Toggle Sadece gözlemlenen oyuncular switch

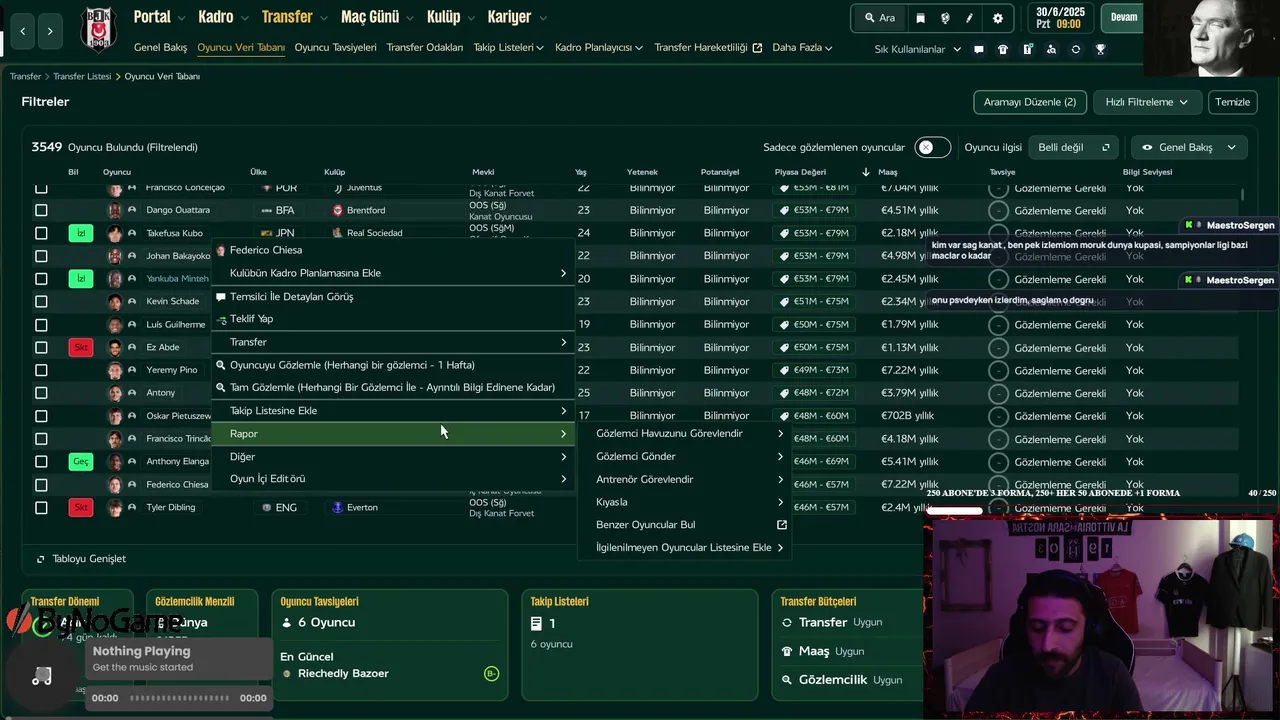[x=932, y=147]
